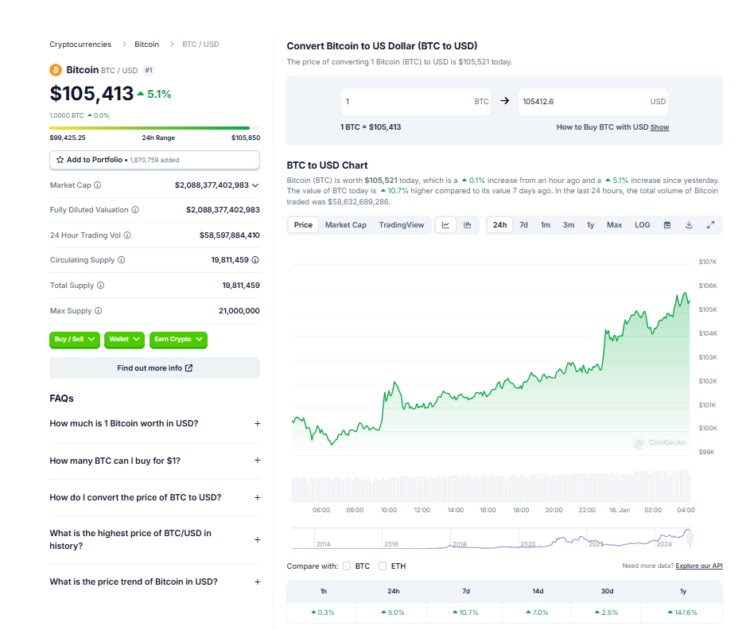Screen dimensions: 750x630
Task: Click the external link icon in Find out more info
Action: click(x=189, y=368)
